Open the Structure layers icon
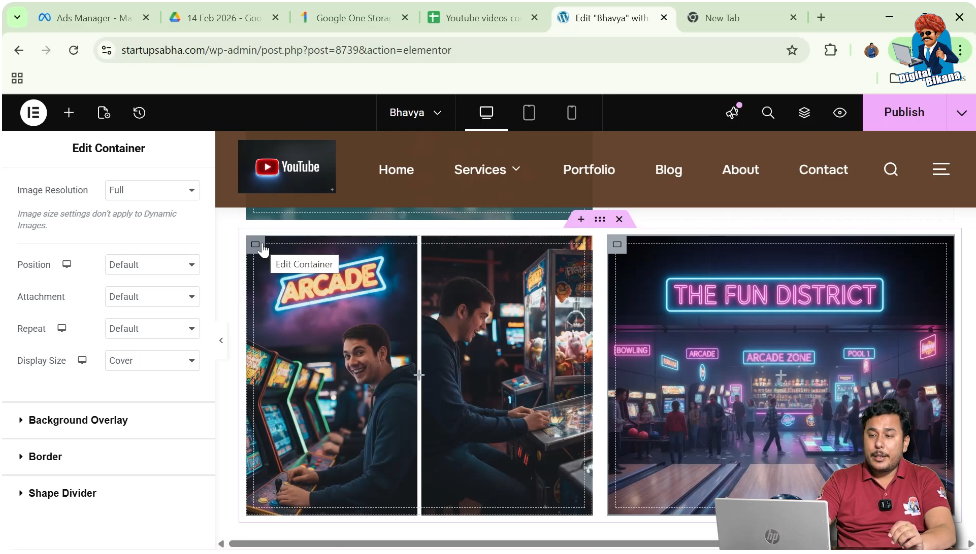The image size is (976, 554). [804, 113]
